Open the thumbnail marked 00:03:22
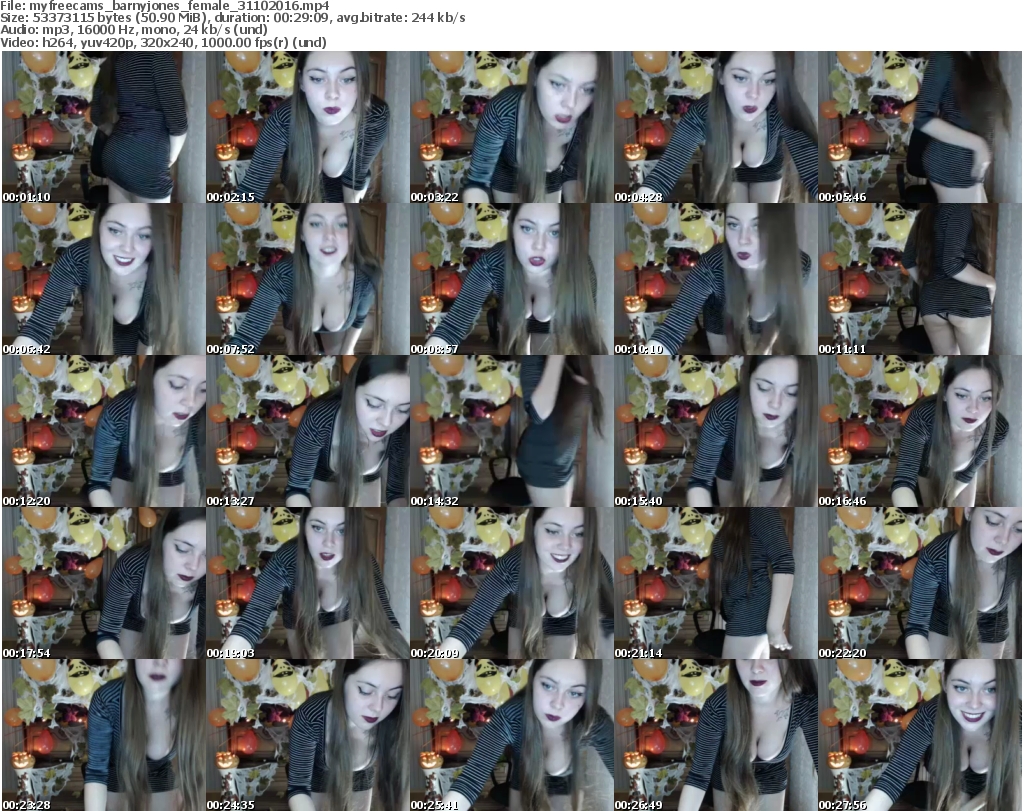Screen dimensions: 1024x811 (510, 127)
